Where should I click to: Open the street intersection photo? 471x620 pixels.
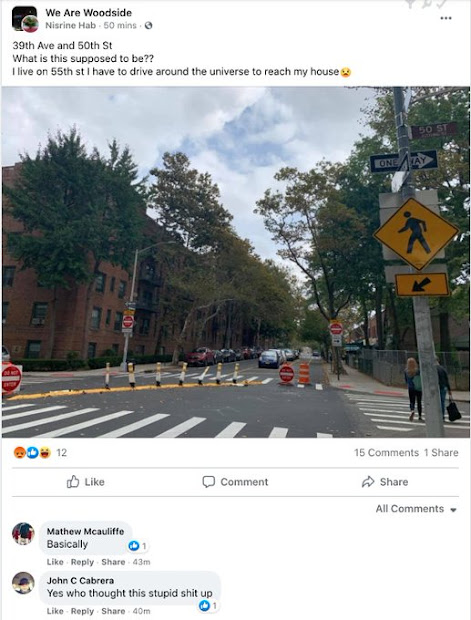pos(236,262)
